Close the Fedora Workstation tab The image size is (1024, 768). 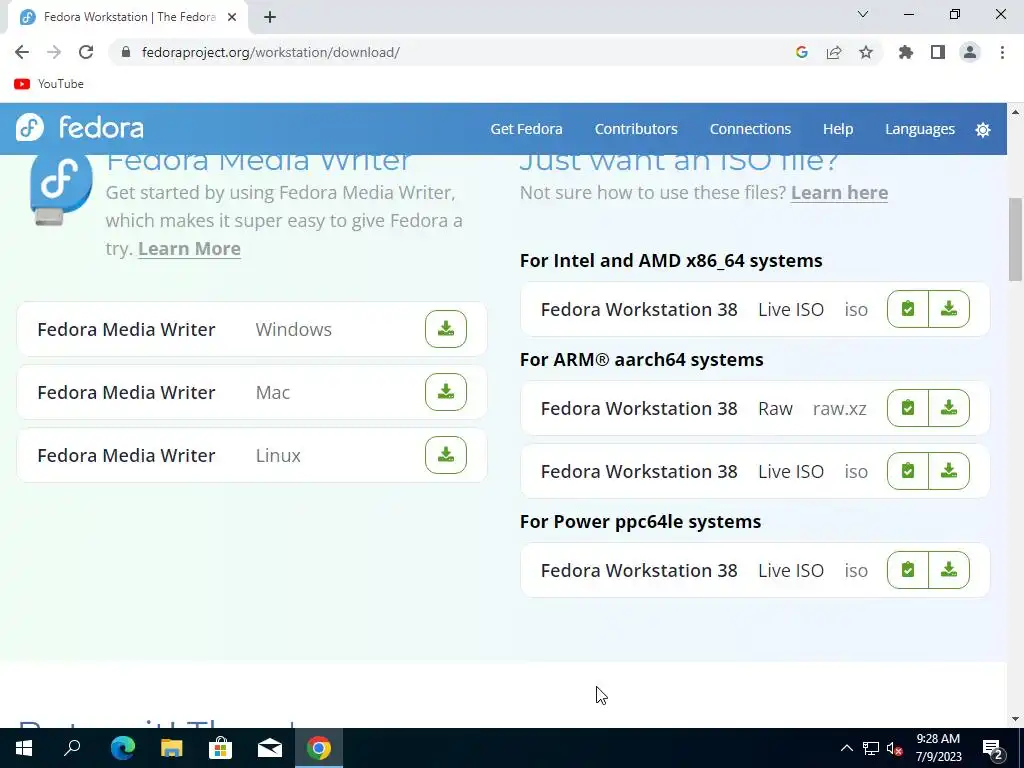pyautogui.click(x=232, y=17)
